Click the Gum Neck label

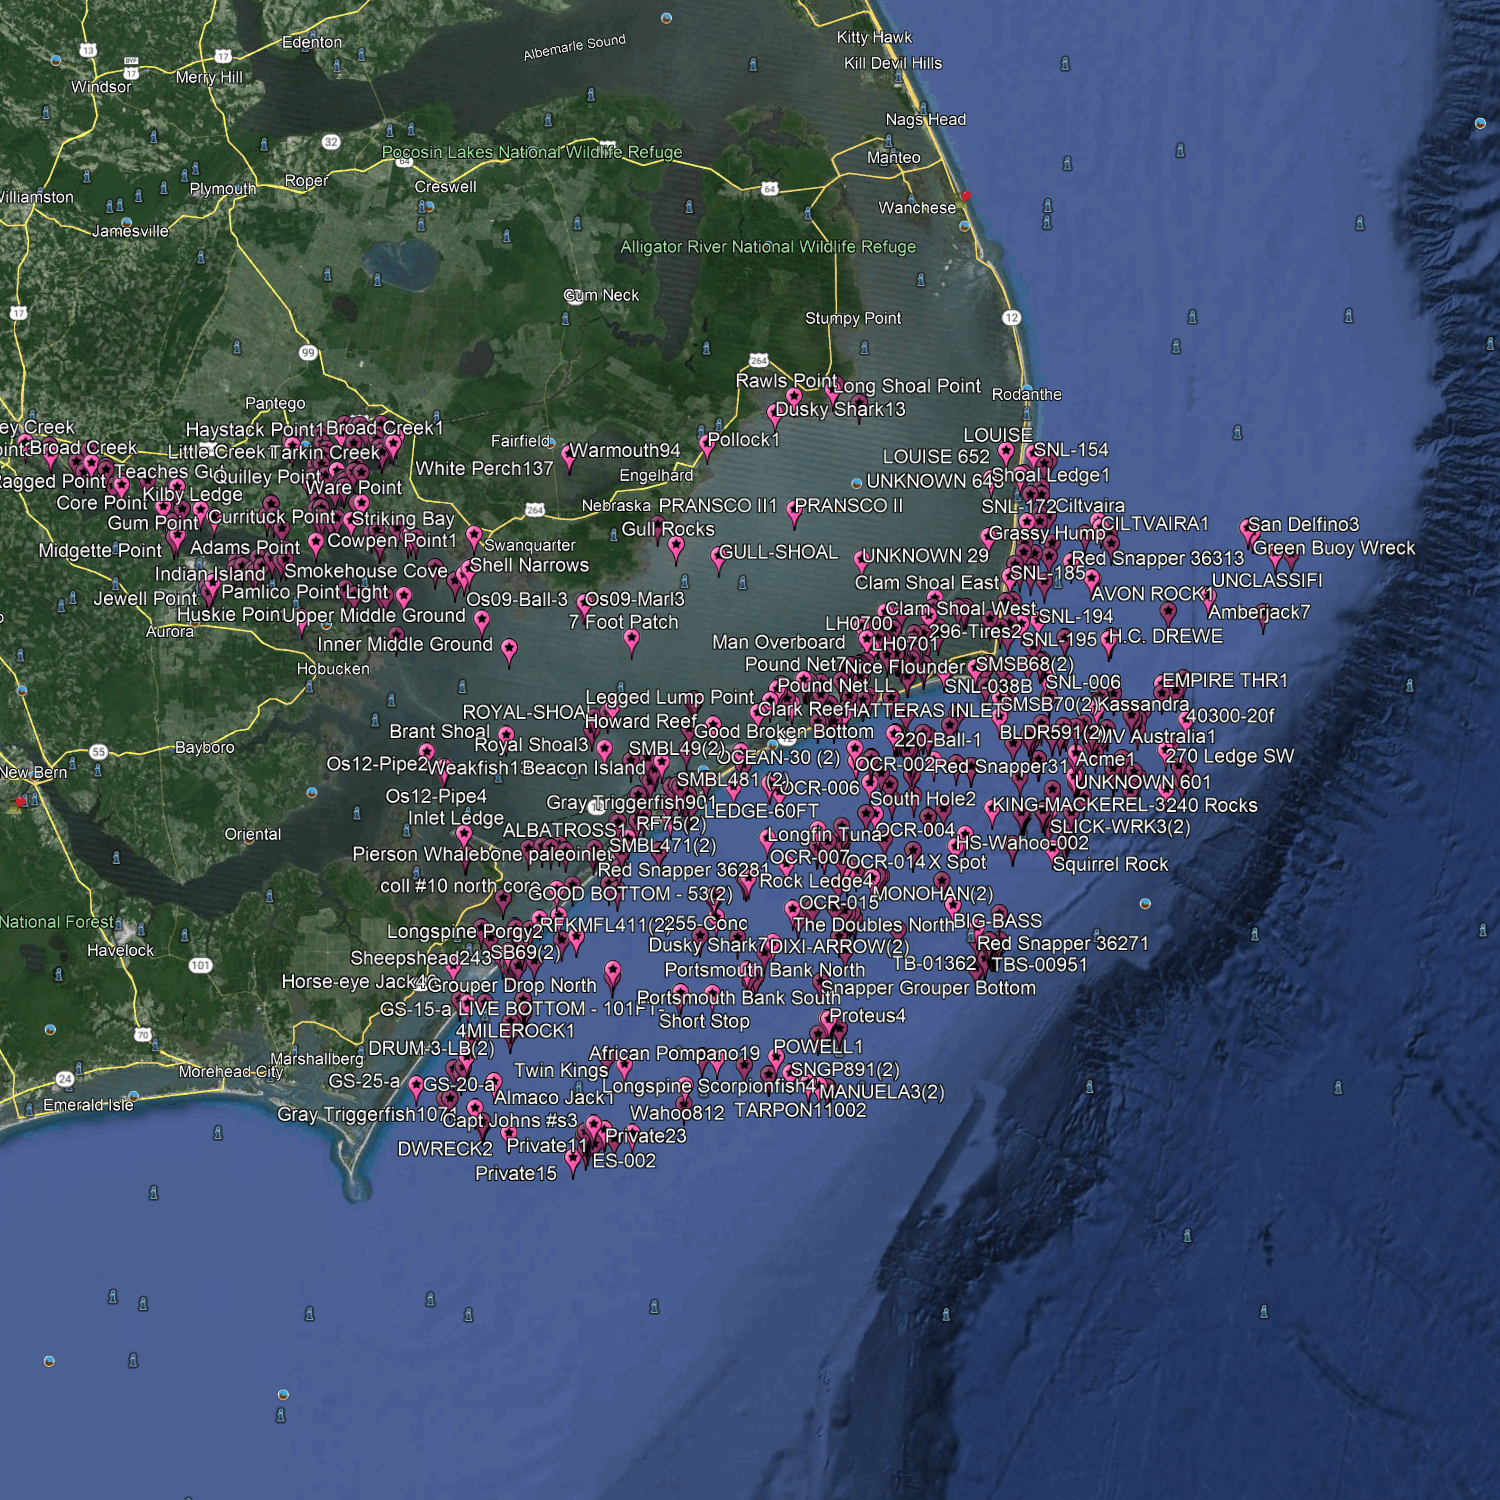601,296
